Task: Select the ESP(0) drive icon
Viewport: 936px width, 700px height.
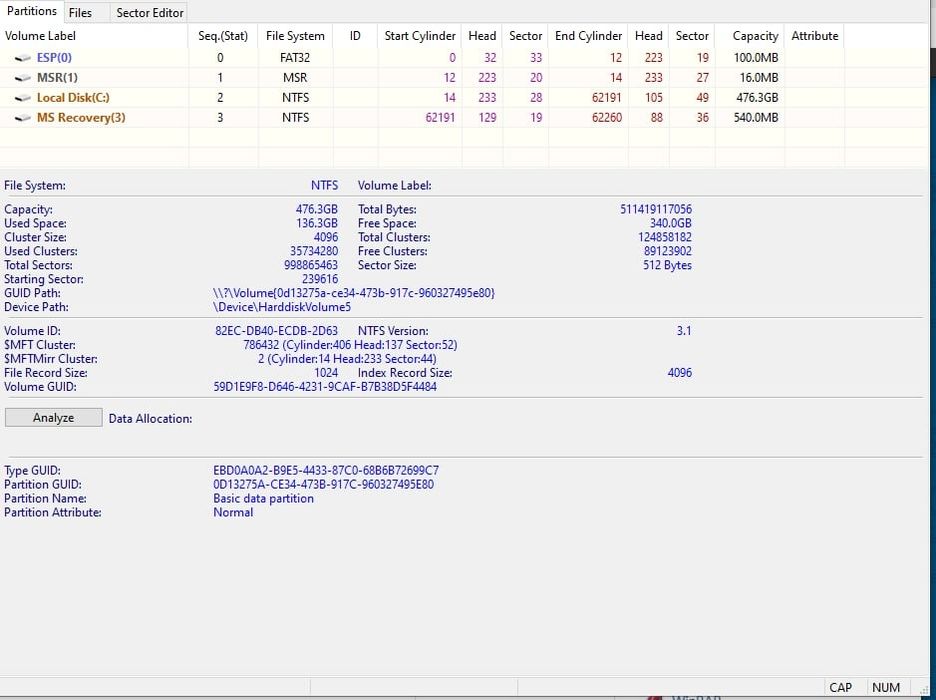Action: point(23,58)
